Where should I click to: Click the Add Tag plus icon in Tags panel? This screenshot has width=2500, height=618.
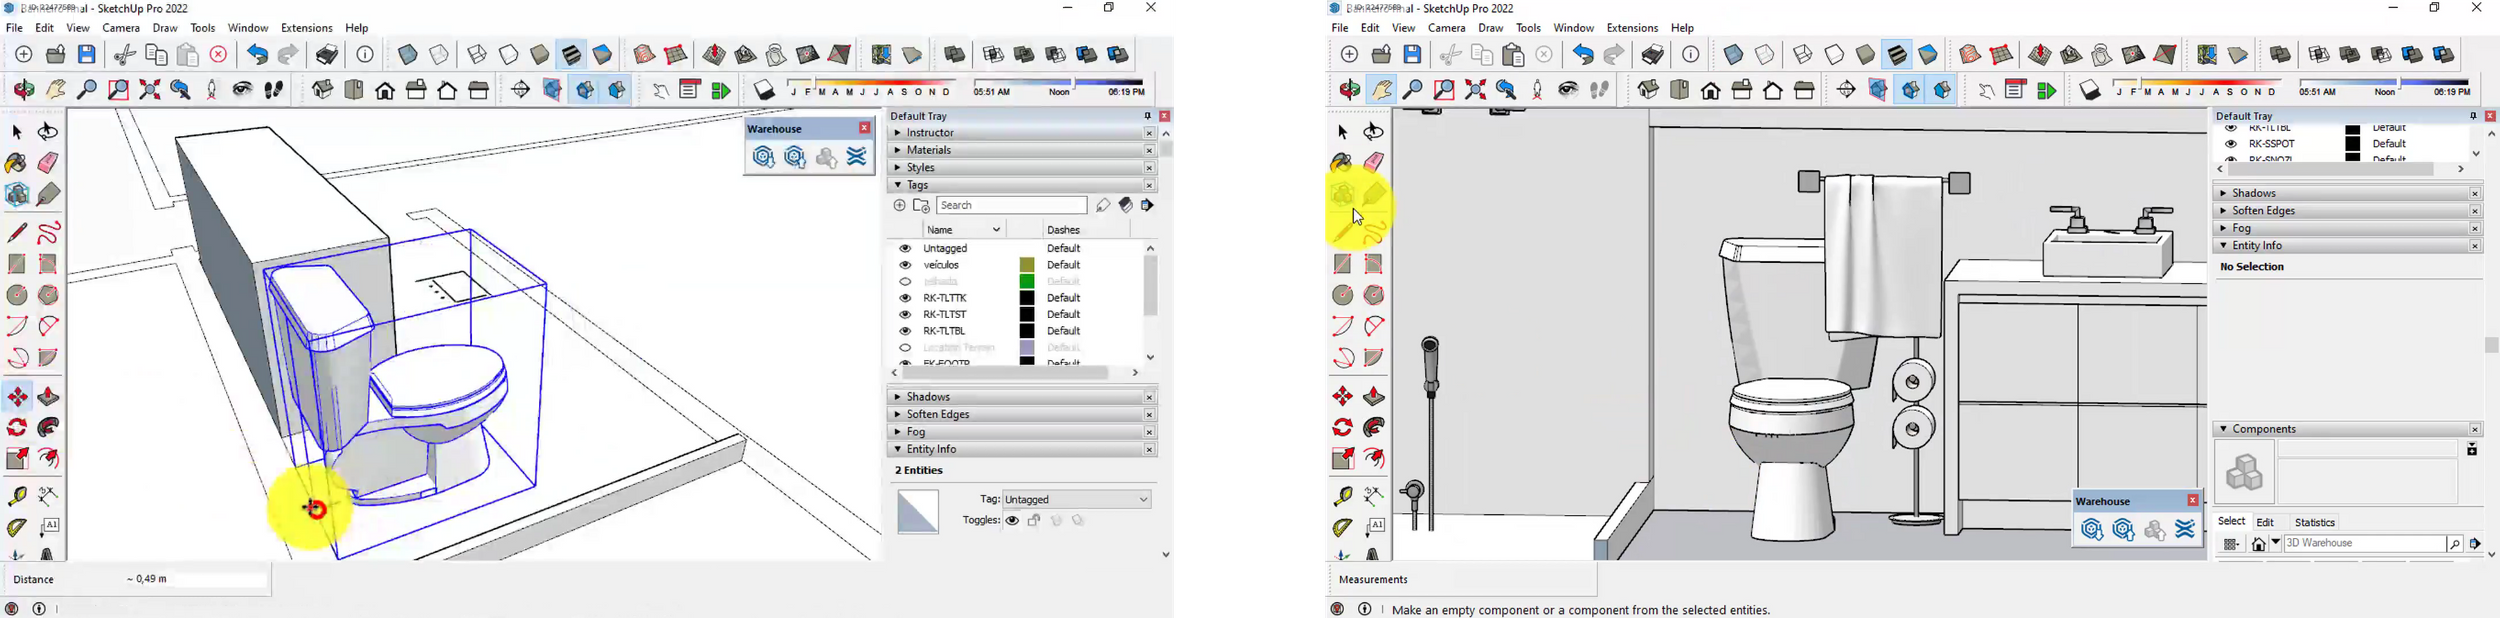click(x=899, y=206)
